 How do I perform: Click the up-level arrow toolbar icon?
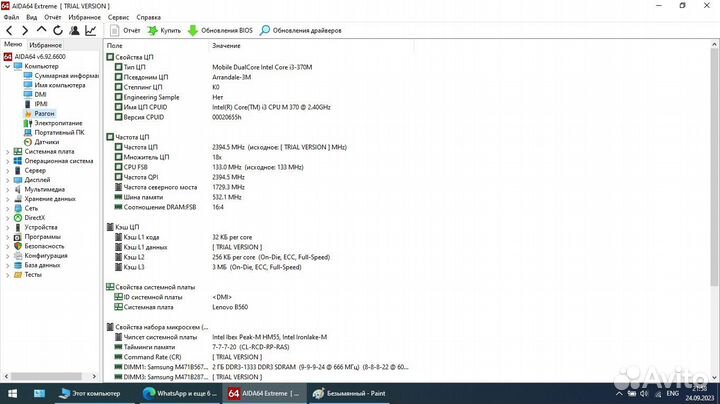point(41,30)
